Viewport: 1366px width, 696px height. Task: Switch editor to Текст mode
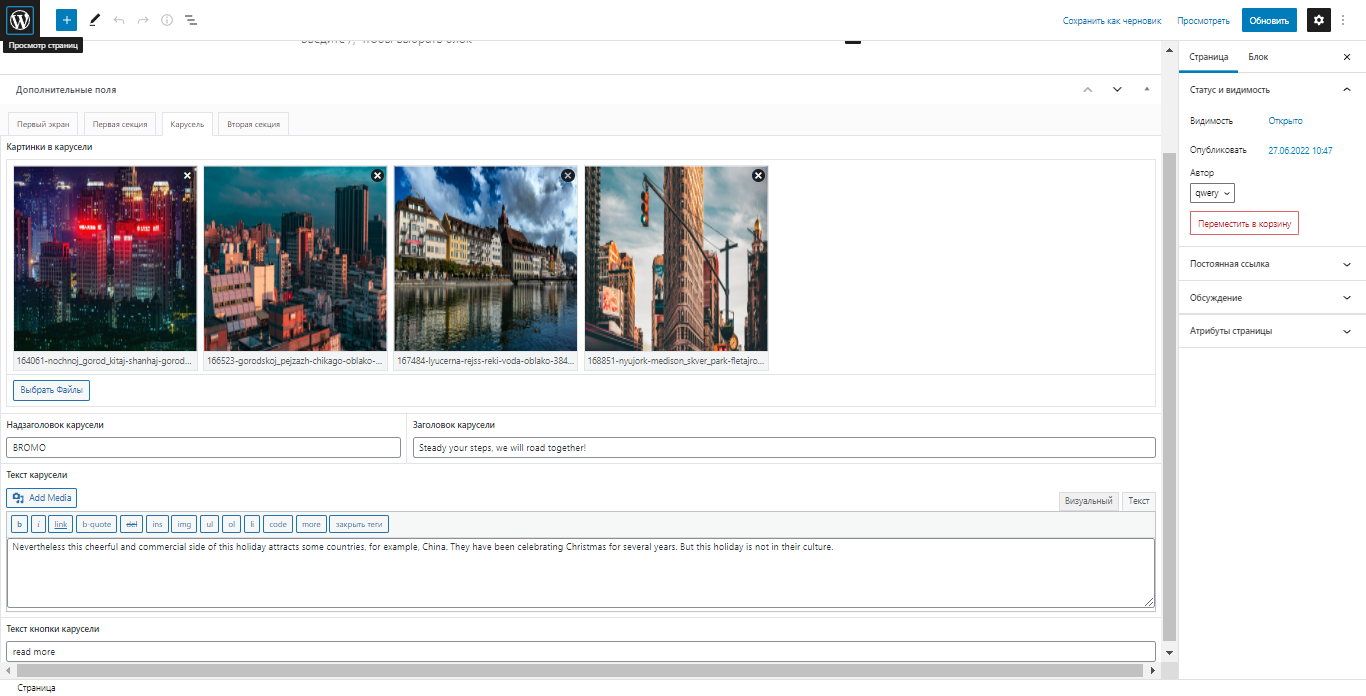click(x=1138, y=501)
